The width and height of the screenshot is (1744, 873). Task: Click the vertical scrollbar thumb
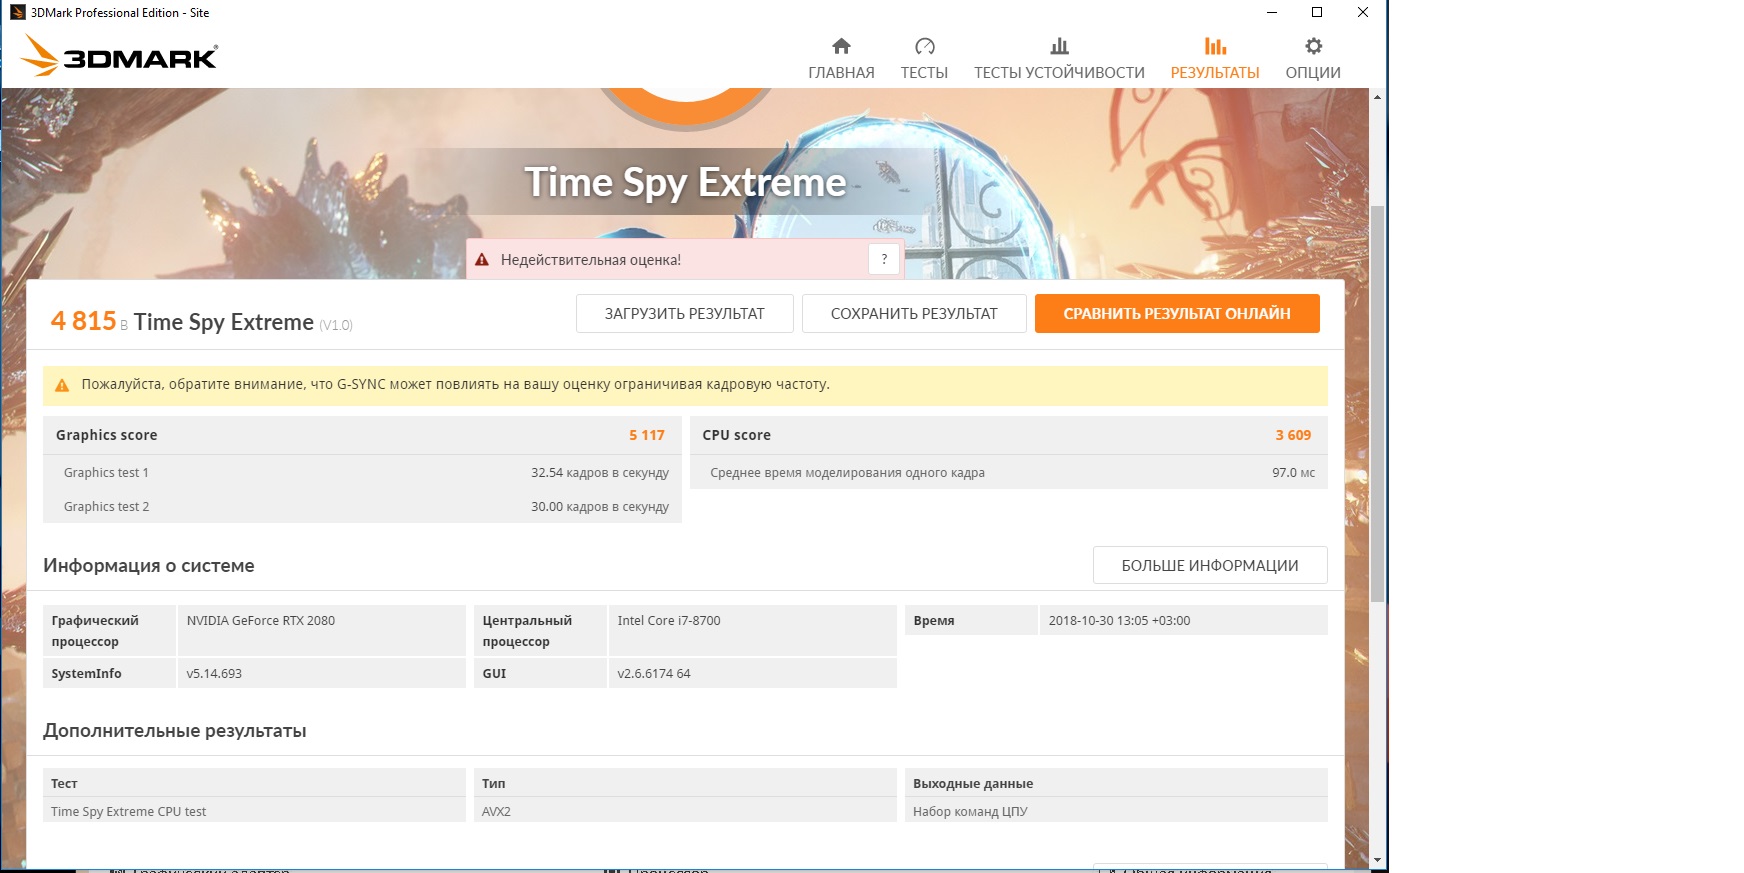[1377, 403]
